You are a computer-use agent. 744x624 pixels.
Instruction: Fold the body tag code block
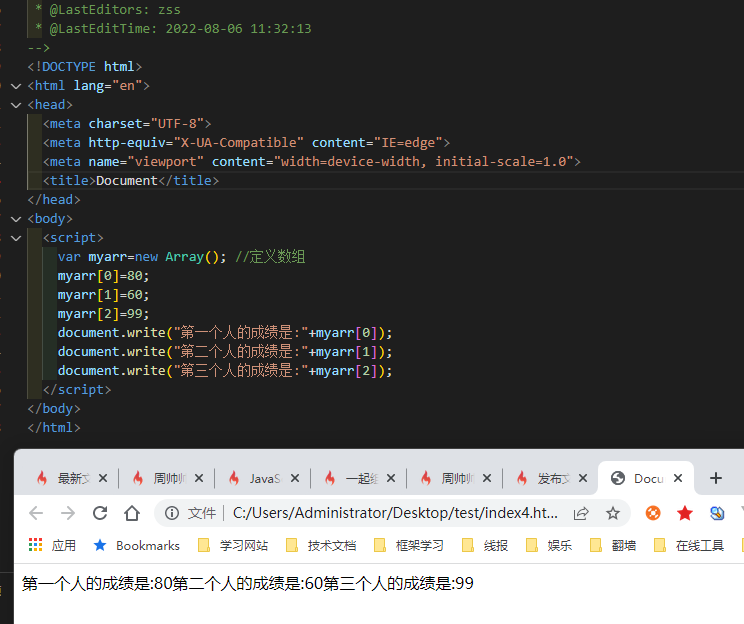pos(16,219)
